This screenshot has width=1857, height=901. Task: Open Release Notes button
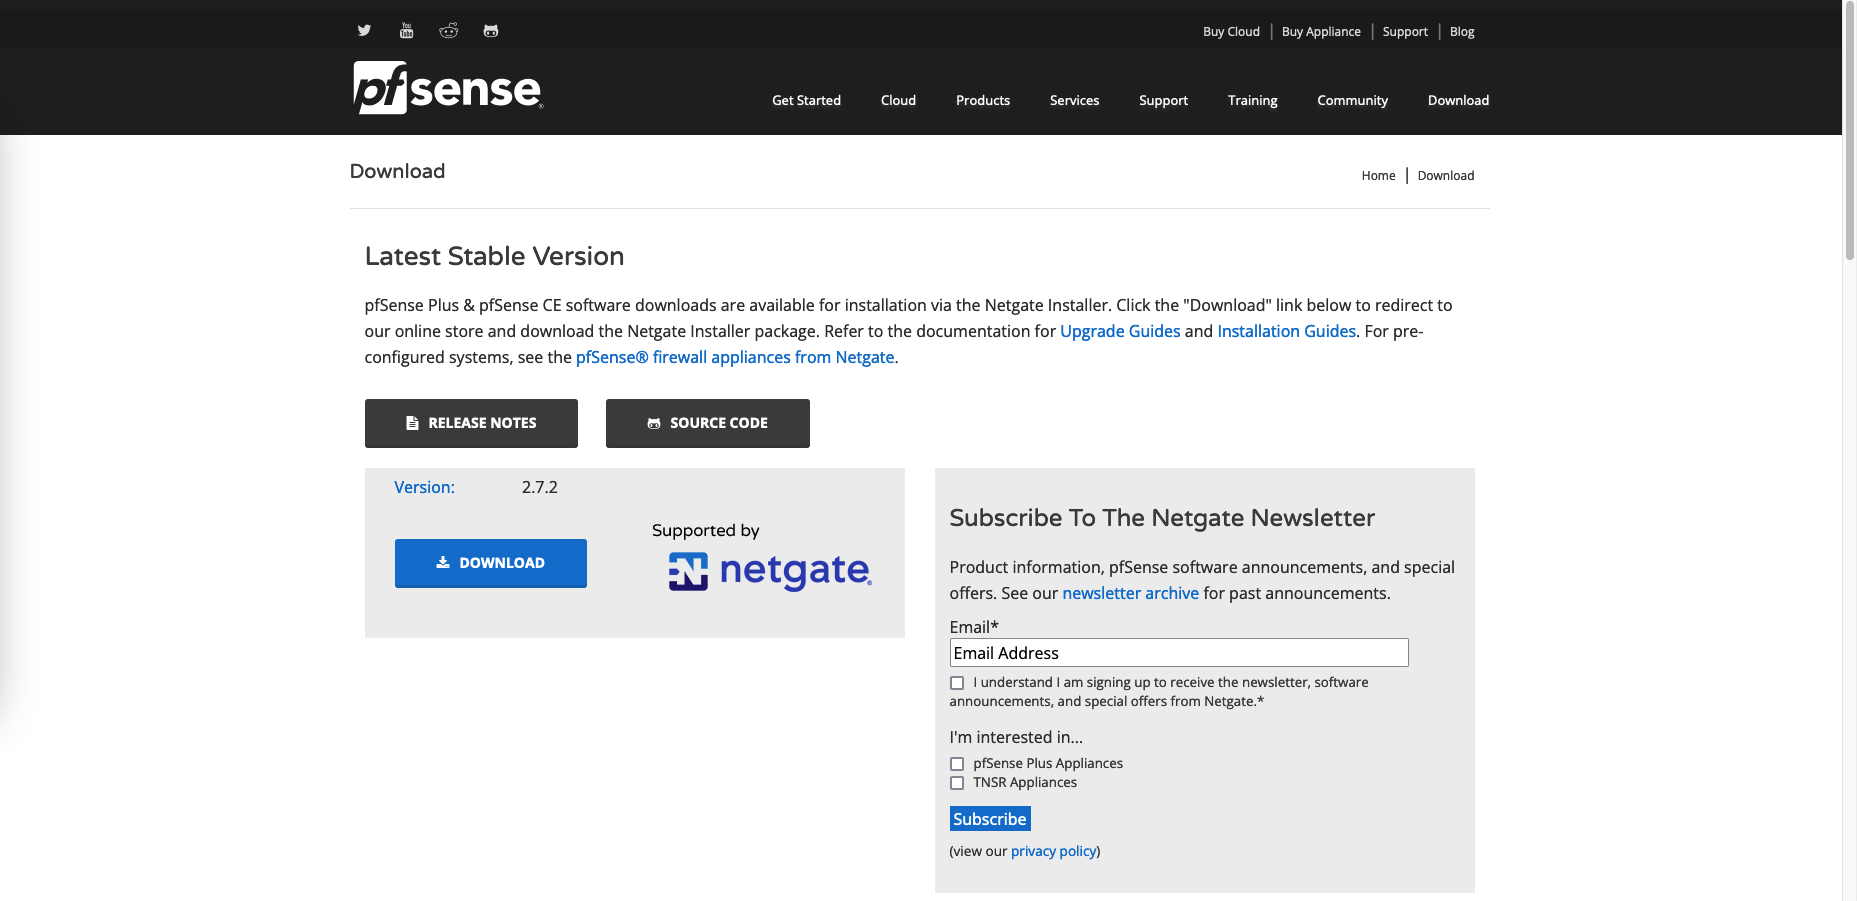coord(471,423)
